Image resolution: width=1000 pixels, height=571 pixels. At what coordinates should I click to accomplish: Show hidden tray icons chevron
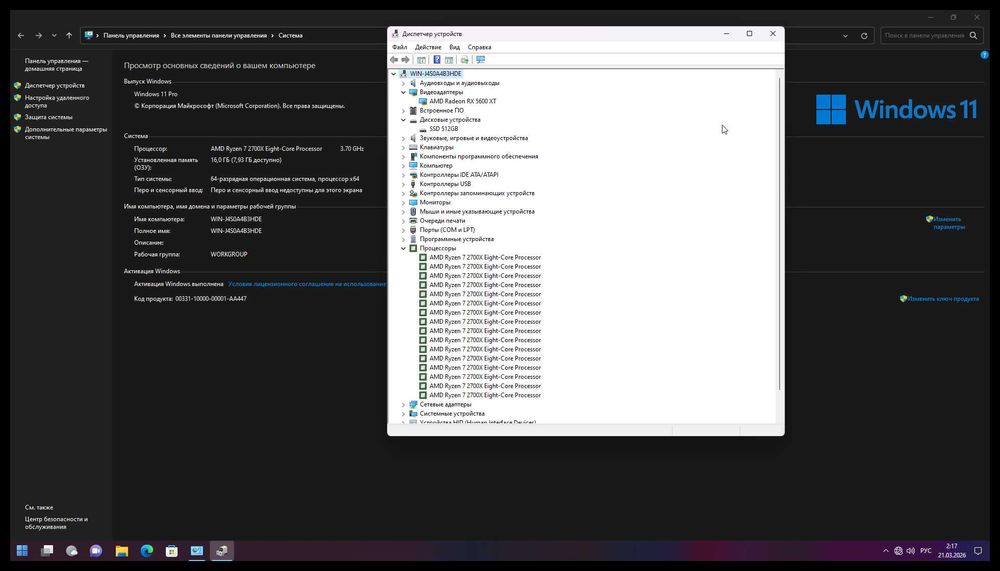click(x=885, y=551)
